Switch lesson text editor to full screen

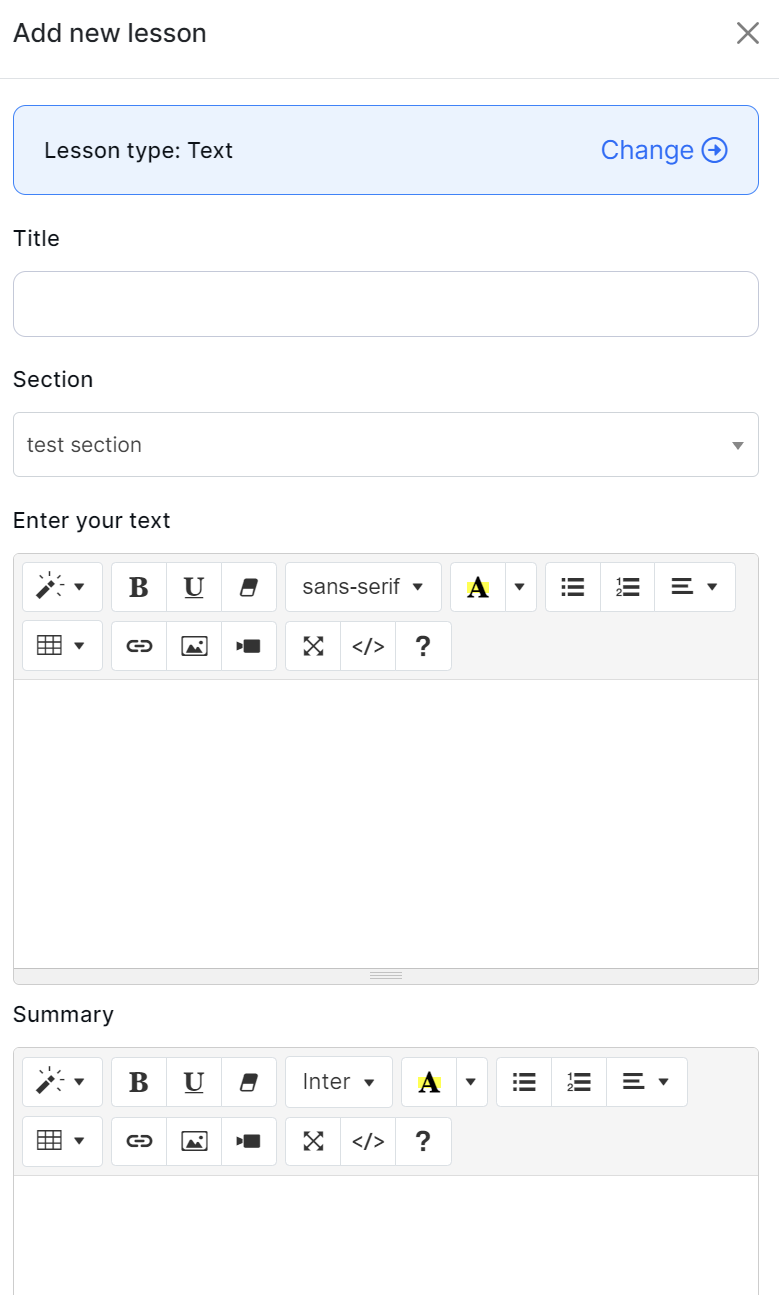click(x=314, y=646)
